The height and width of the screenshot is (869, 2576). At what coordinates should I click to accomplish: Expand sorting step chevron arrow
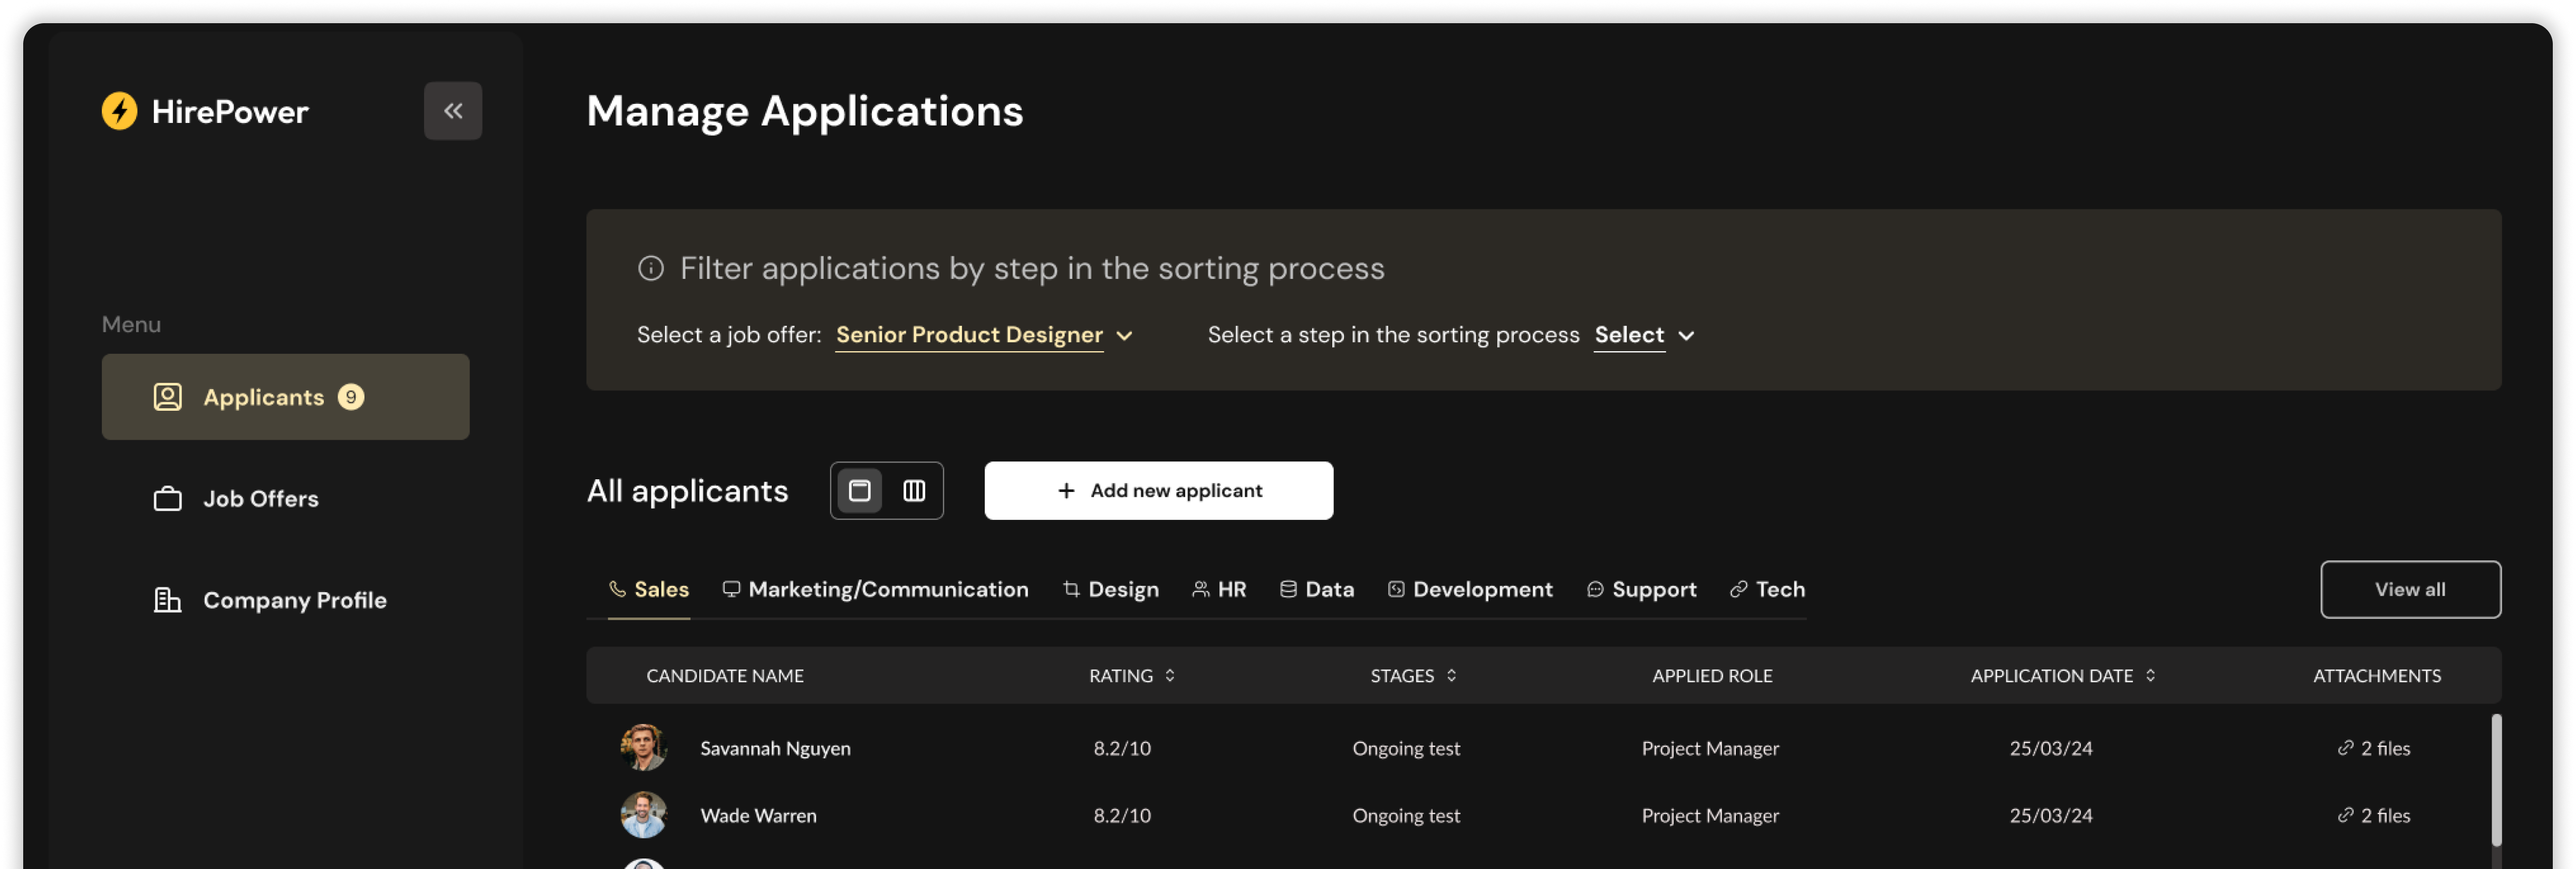pyautogui.click(x=1686, y=336)
